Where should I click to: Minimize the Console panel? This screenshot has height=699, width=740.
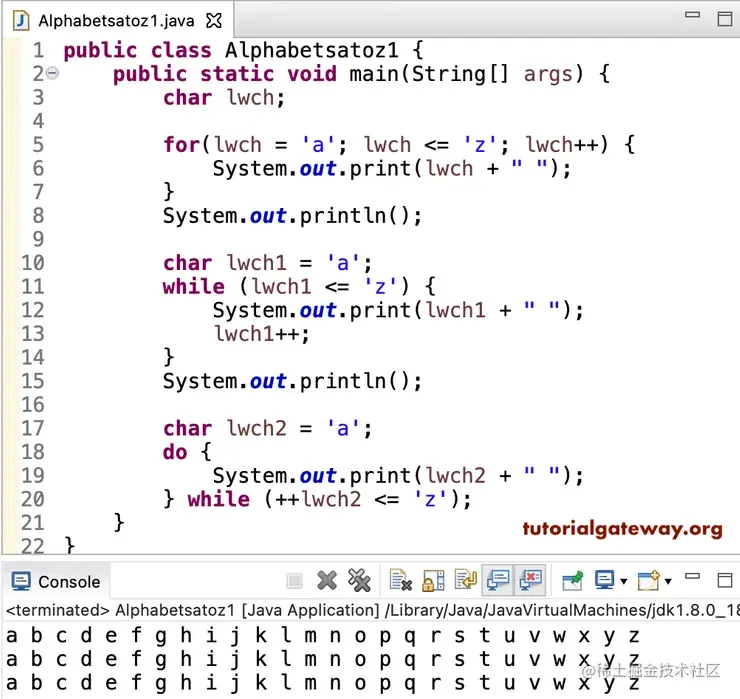pos(692,576)
